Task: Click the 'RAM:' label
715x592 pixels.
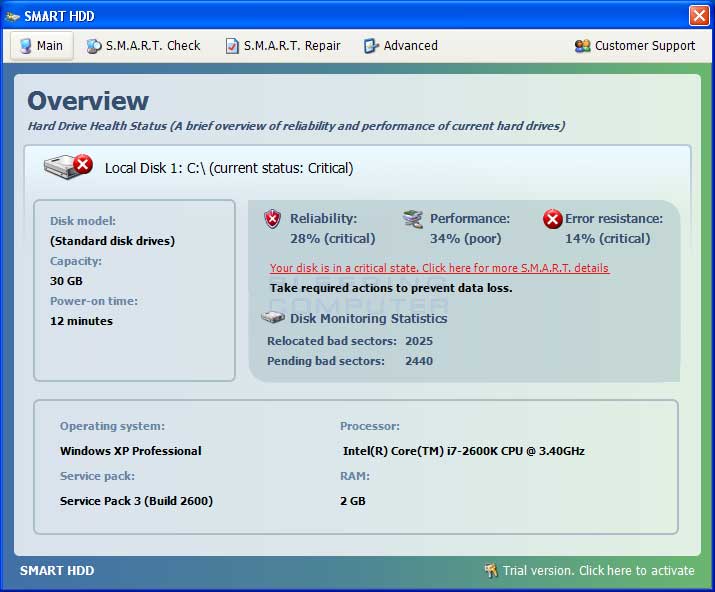Action: pos(355,476)
